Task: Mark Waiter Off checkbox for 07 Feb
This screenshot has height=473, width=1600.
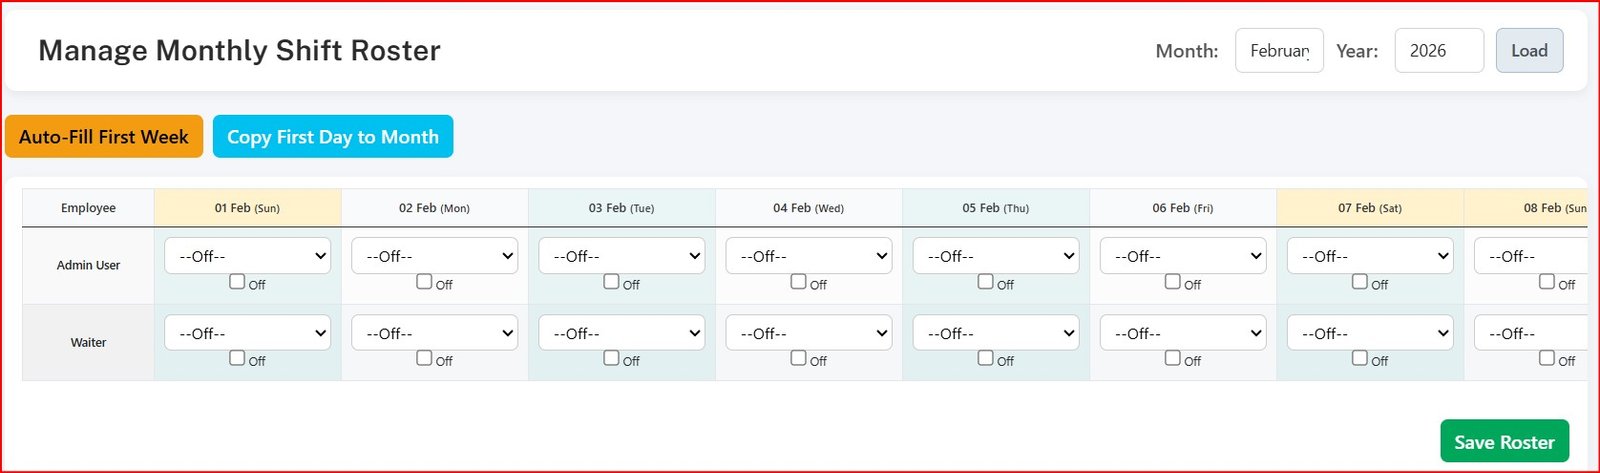Action: (1359, 358)
